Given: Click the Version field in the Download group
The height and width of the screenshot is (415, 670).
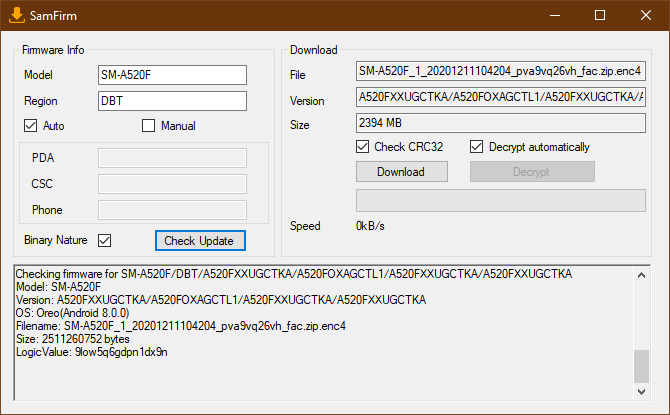Looking at the screenshot, I should click(501, 97).
